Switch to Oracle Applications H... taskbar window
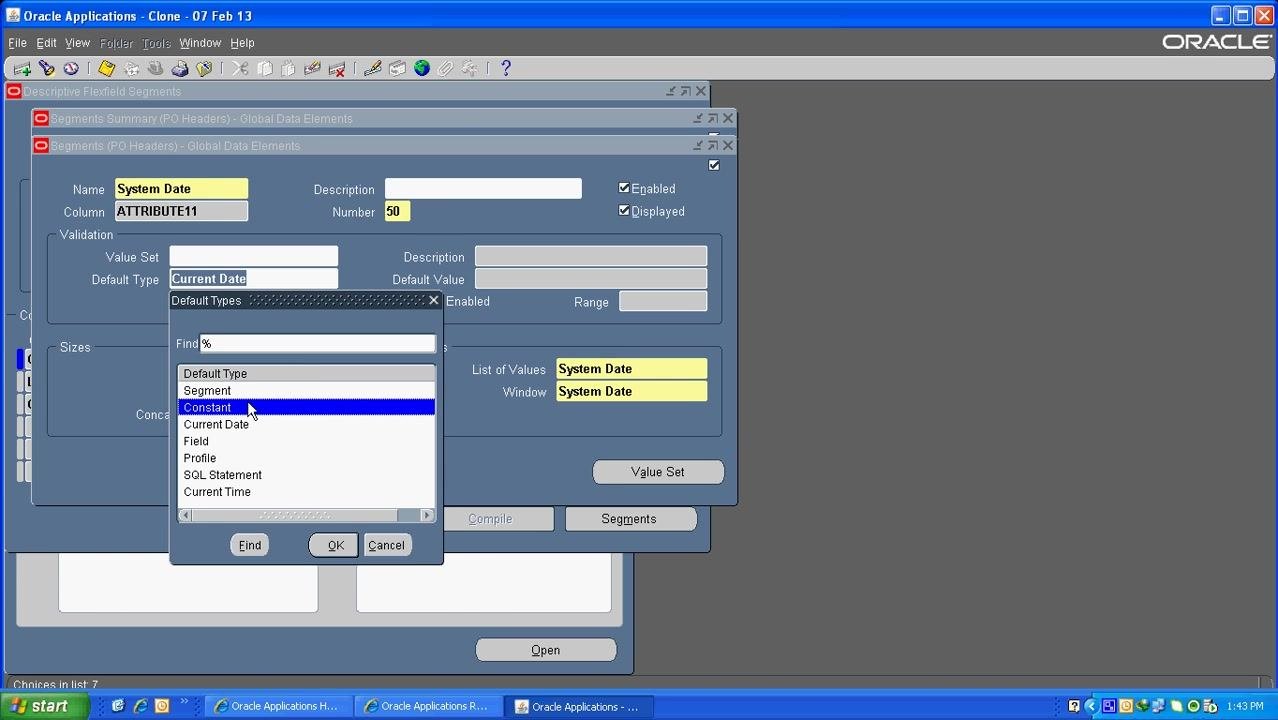This screenshot has height=720, width=1278. tap(277, 706)
